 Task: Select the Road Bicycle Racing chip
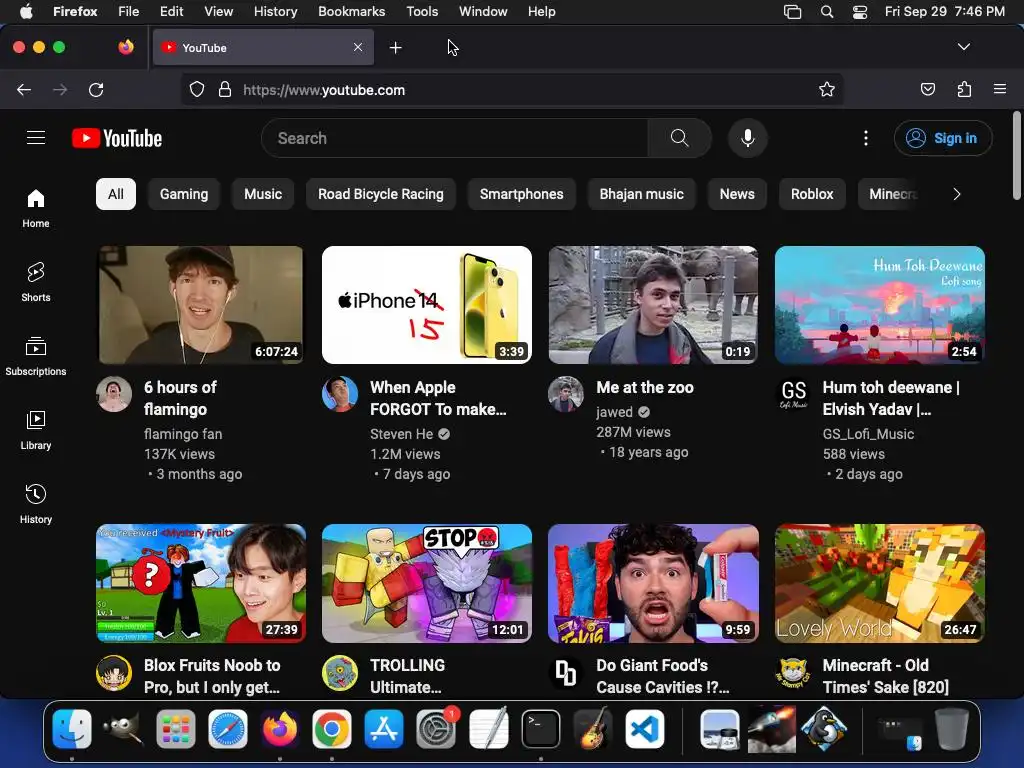(381, 194)
